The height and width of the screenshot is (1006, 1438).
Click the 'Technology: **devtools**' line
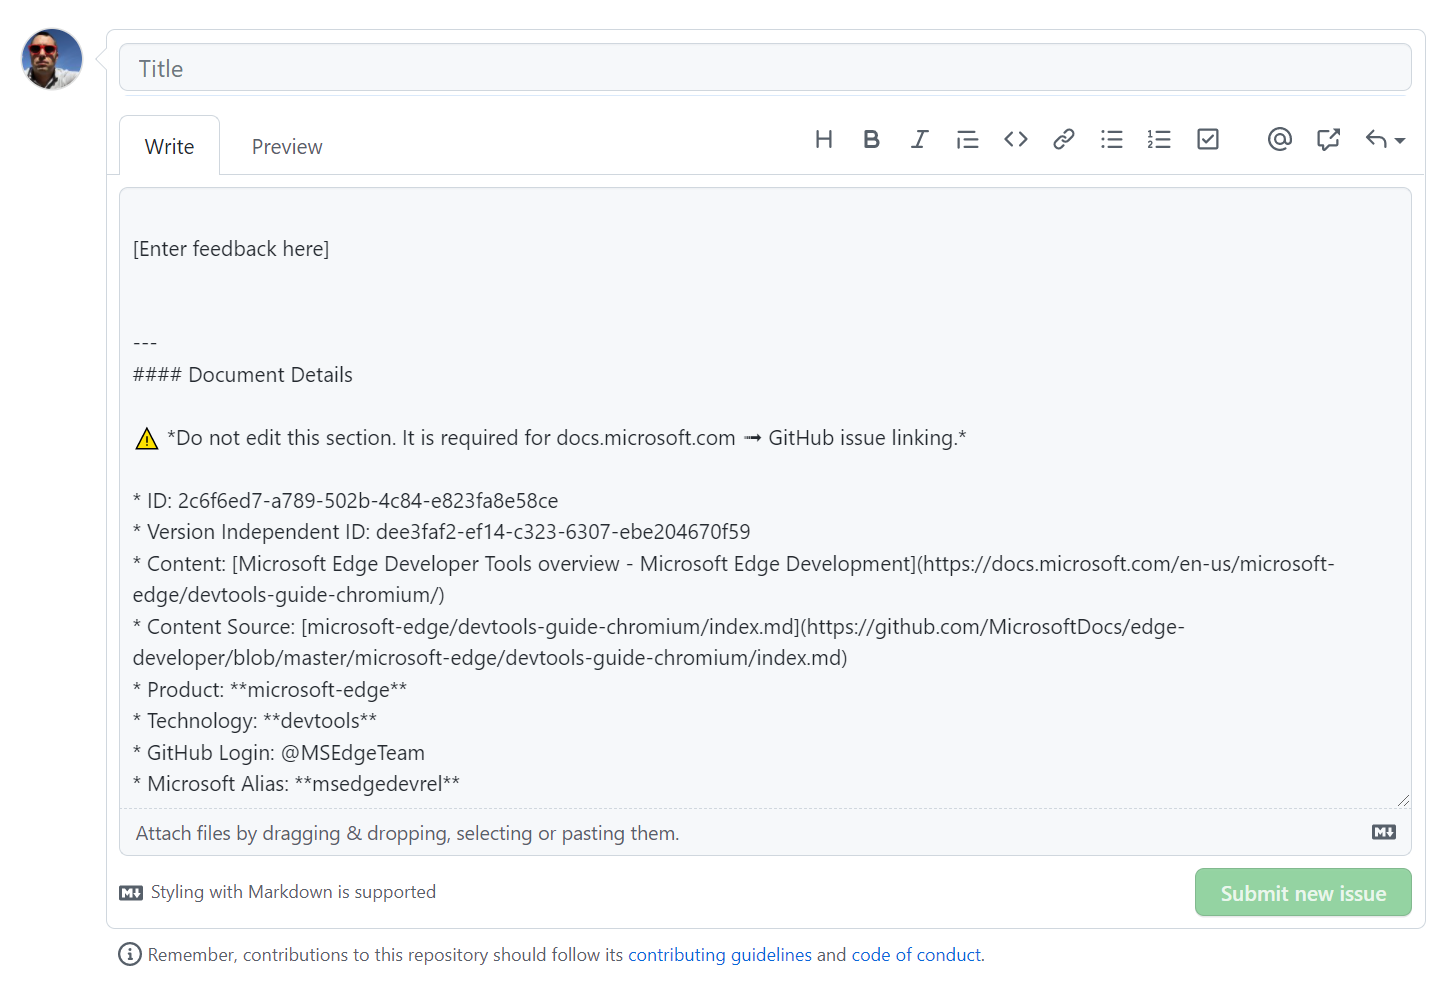(x=255, y=721)
